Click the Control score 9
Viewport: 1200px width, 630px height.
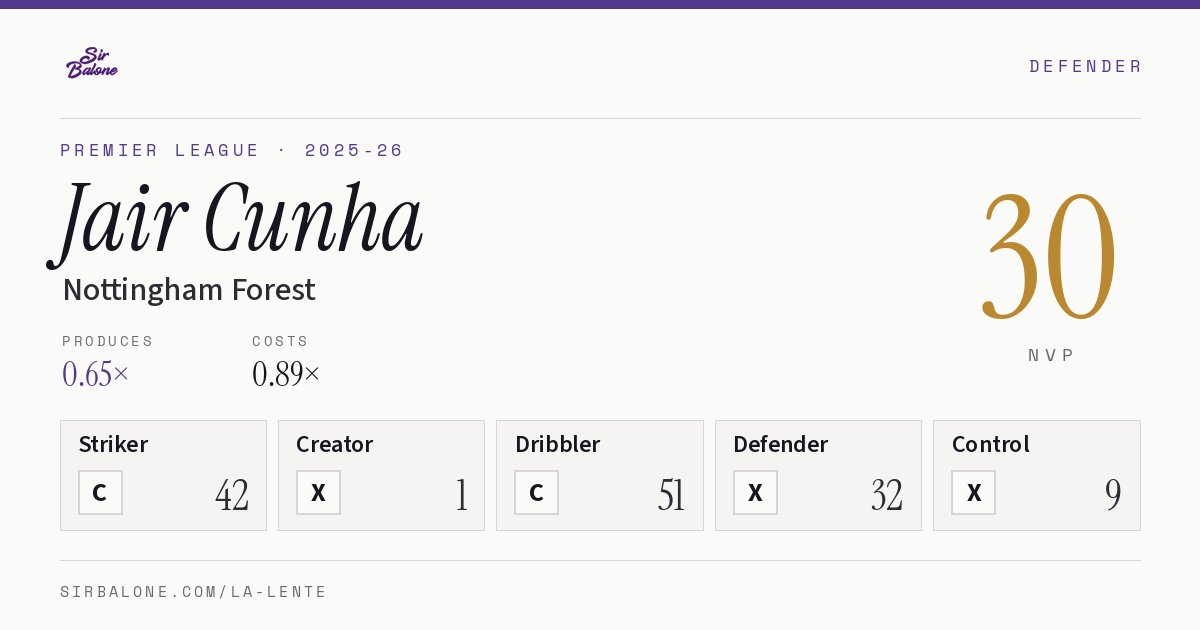click(x=1113, y=495)
